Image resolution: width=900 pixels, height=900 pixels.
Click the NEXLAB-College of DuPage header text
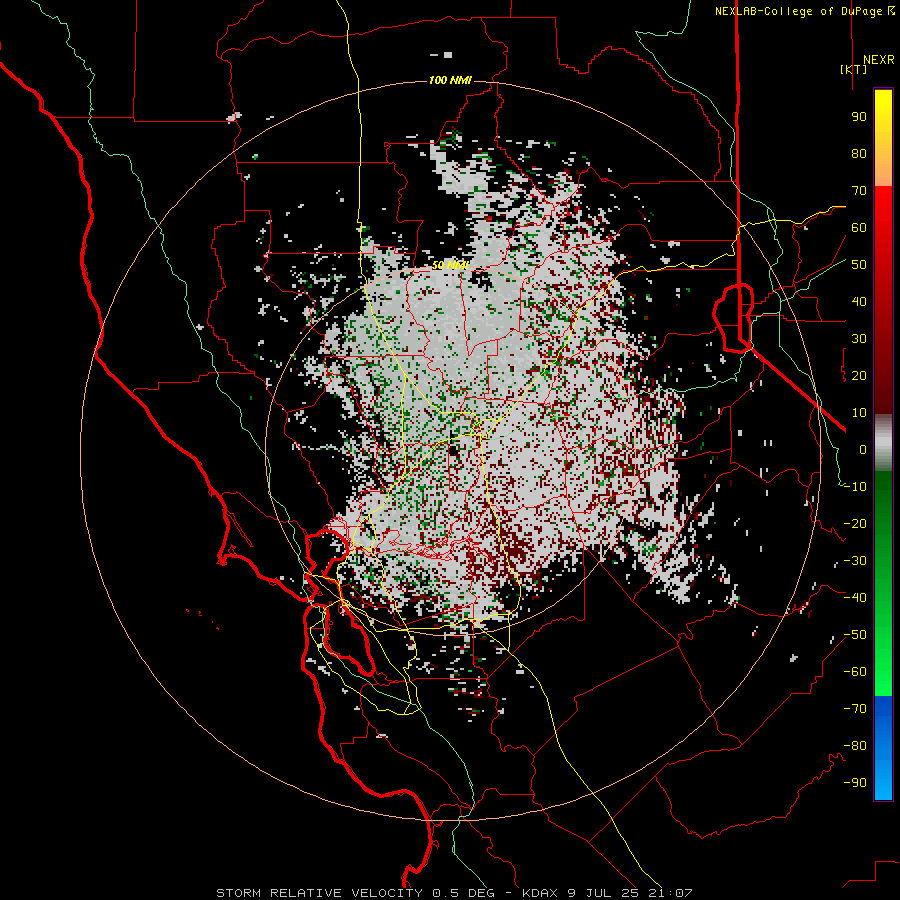coord(803,11)
